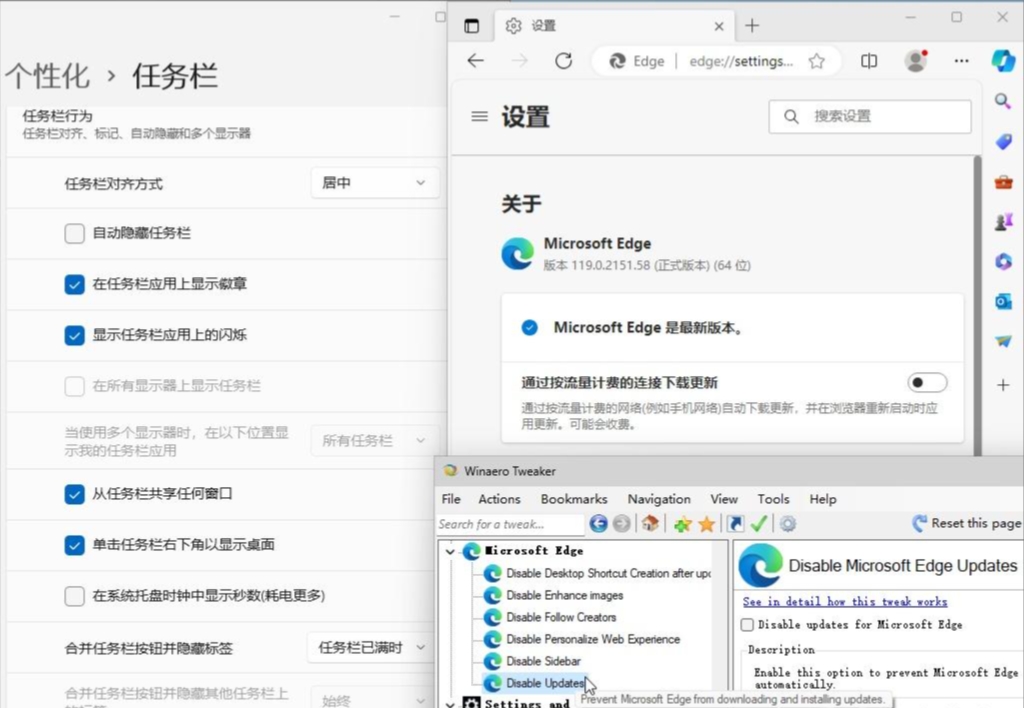Open the Tools menu in Winaero Tweaker
This screenshot has height=708, width=1024.
(x=772, y=498)
